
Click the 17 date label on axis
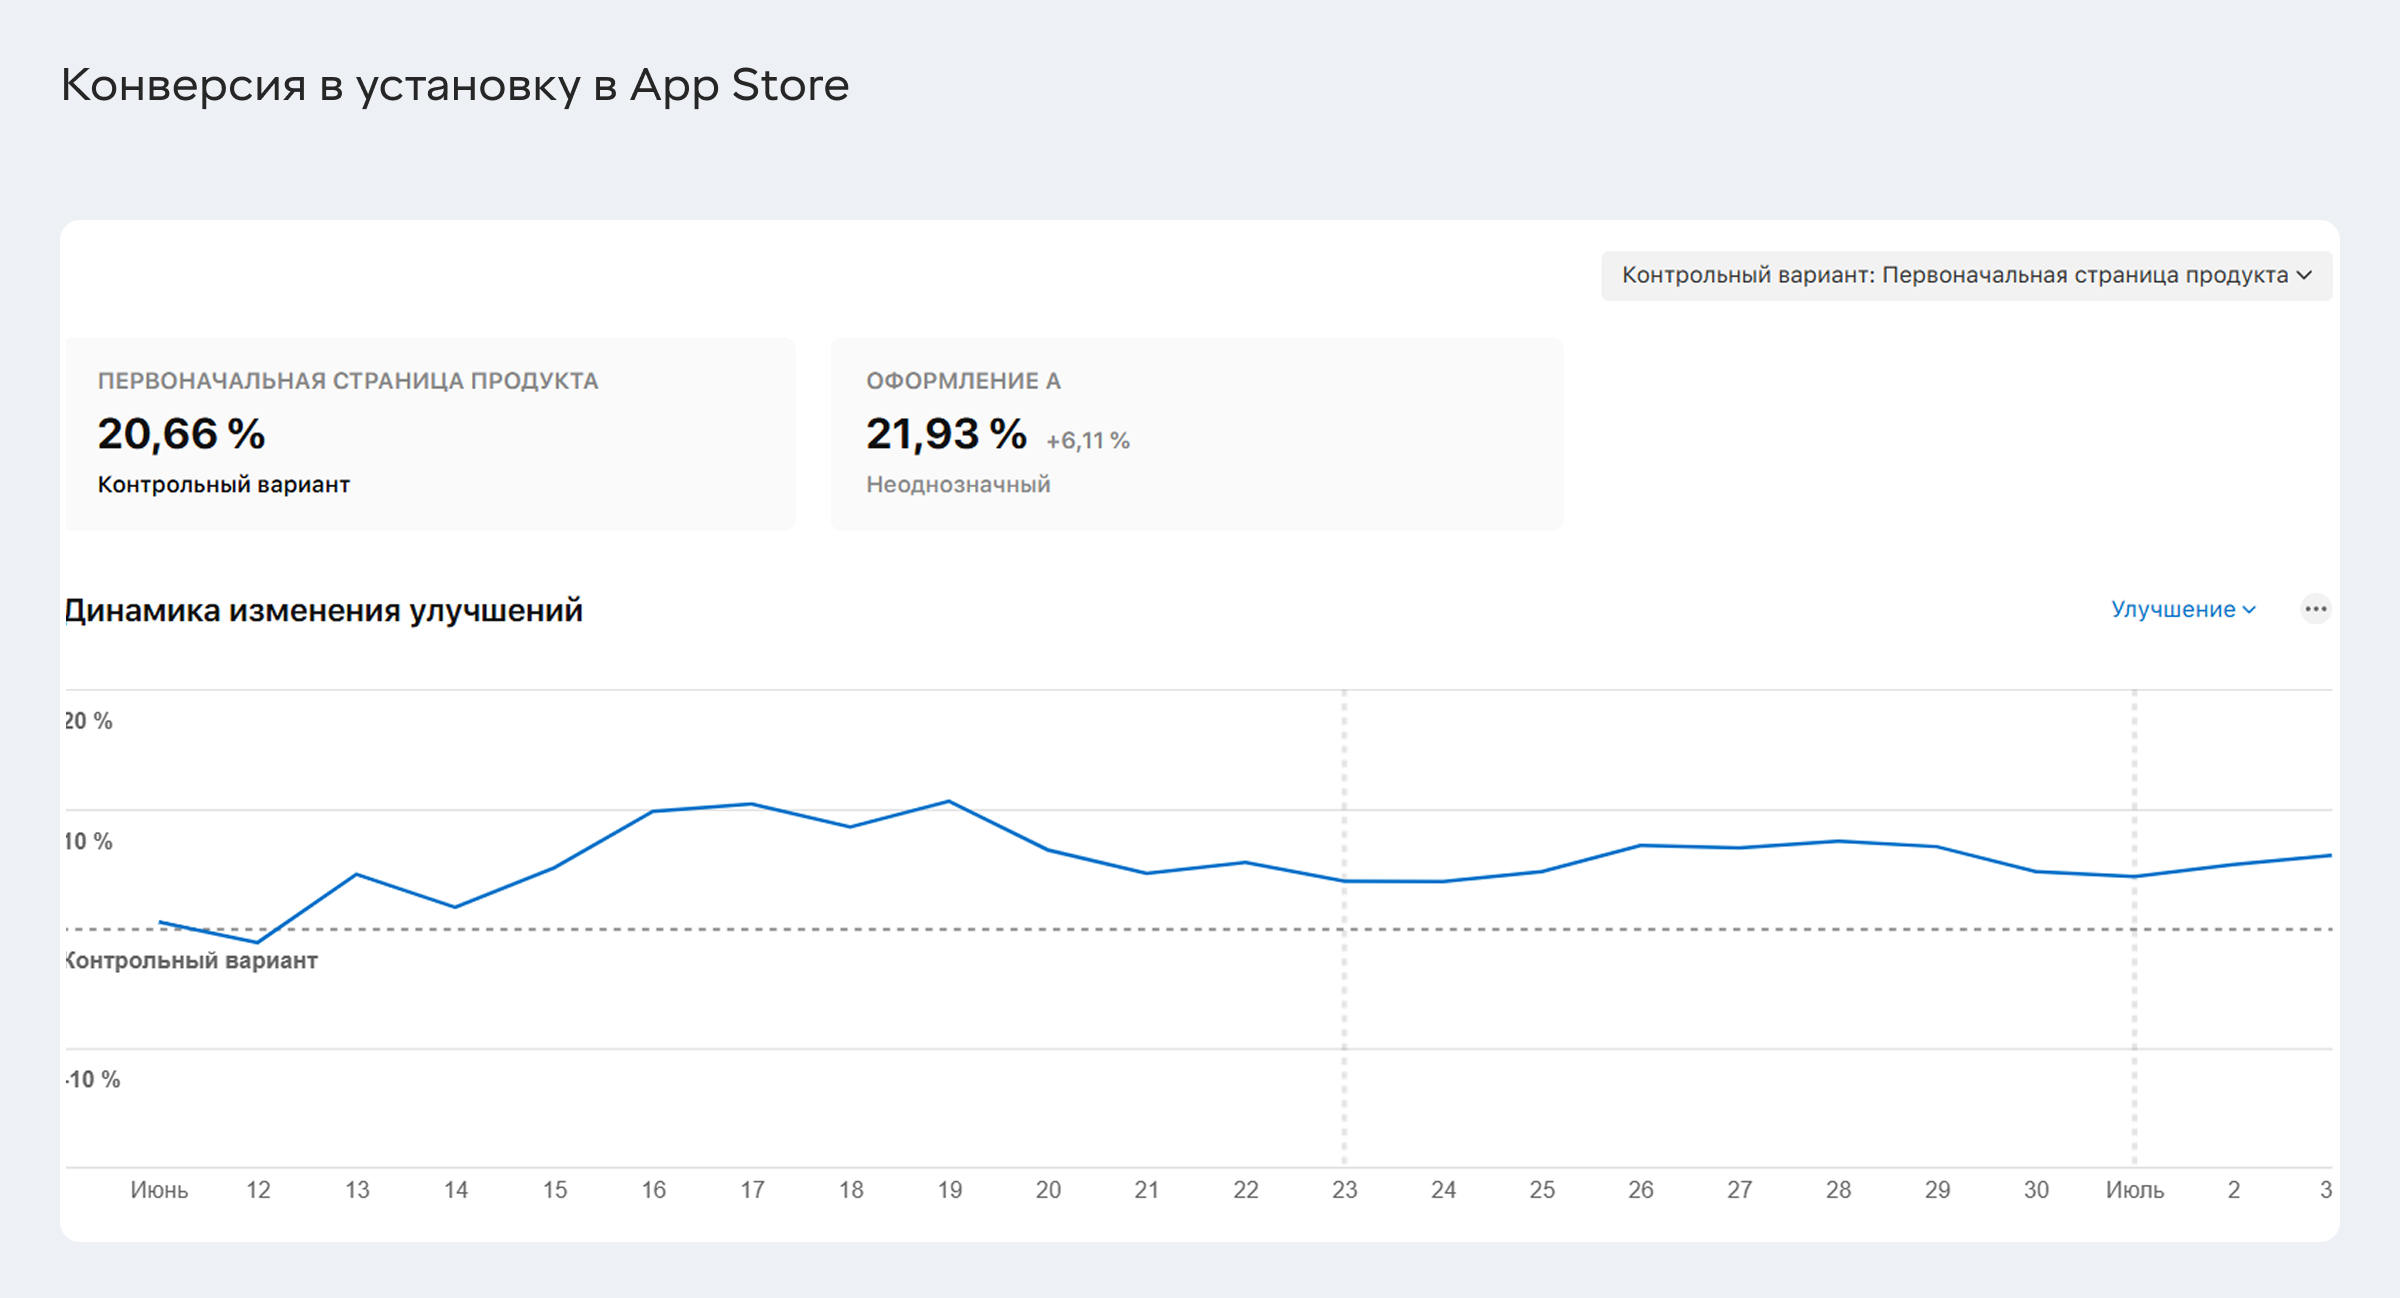tap(752, 1190)
